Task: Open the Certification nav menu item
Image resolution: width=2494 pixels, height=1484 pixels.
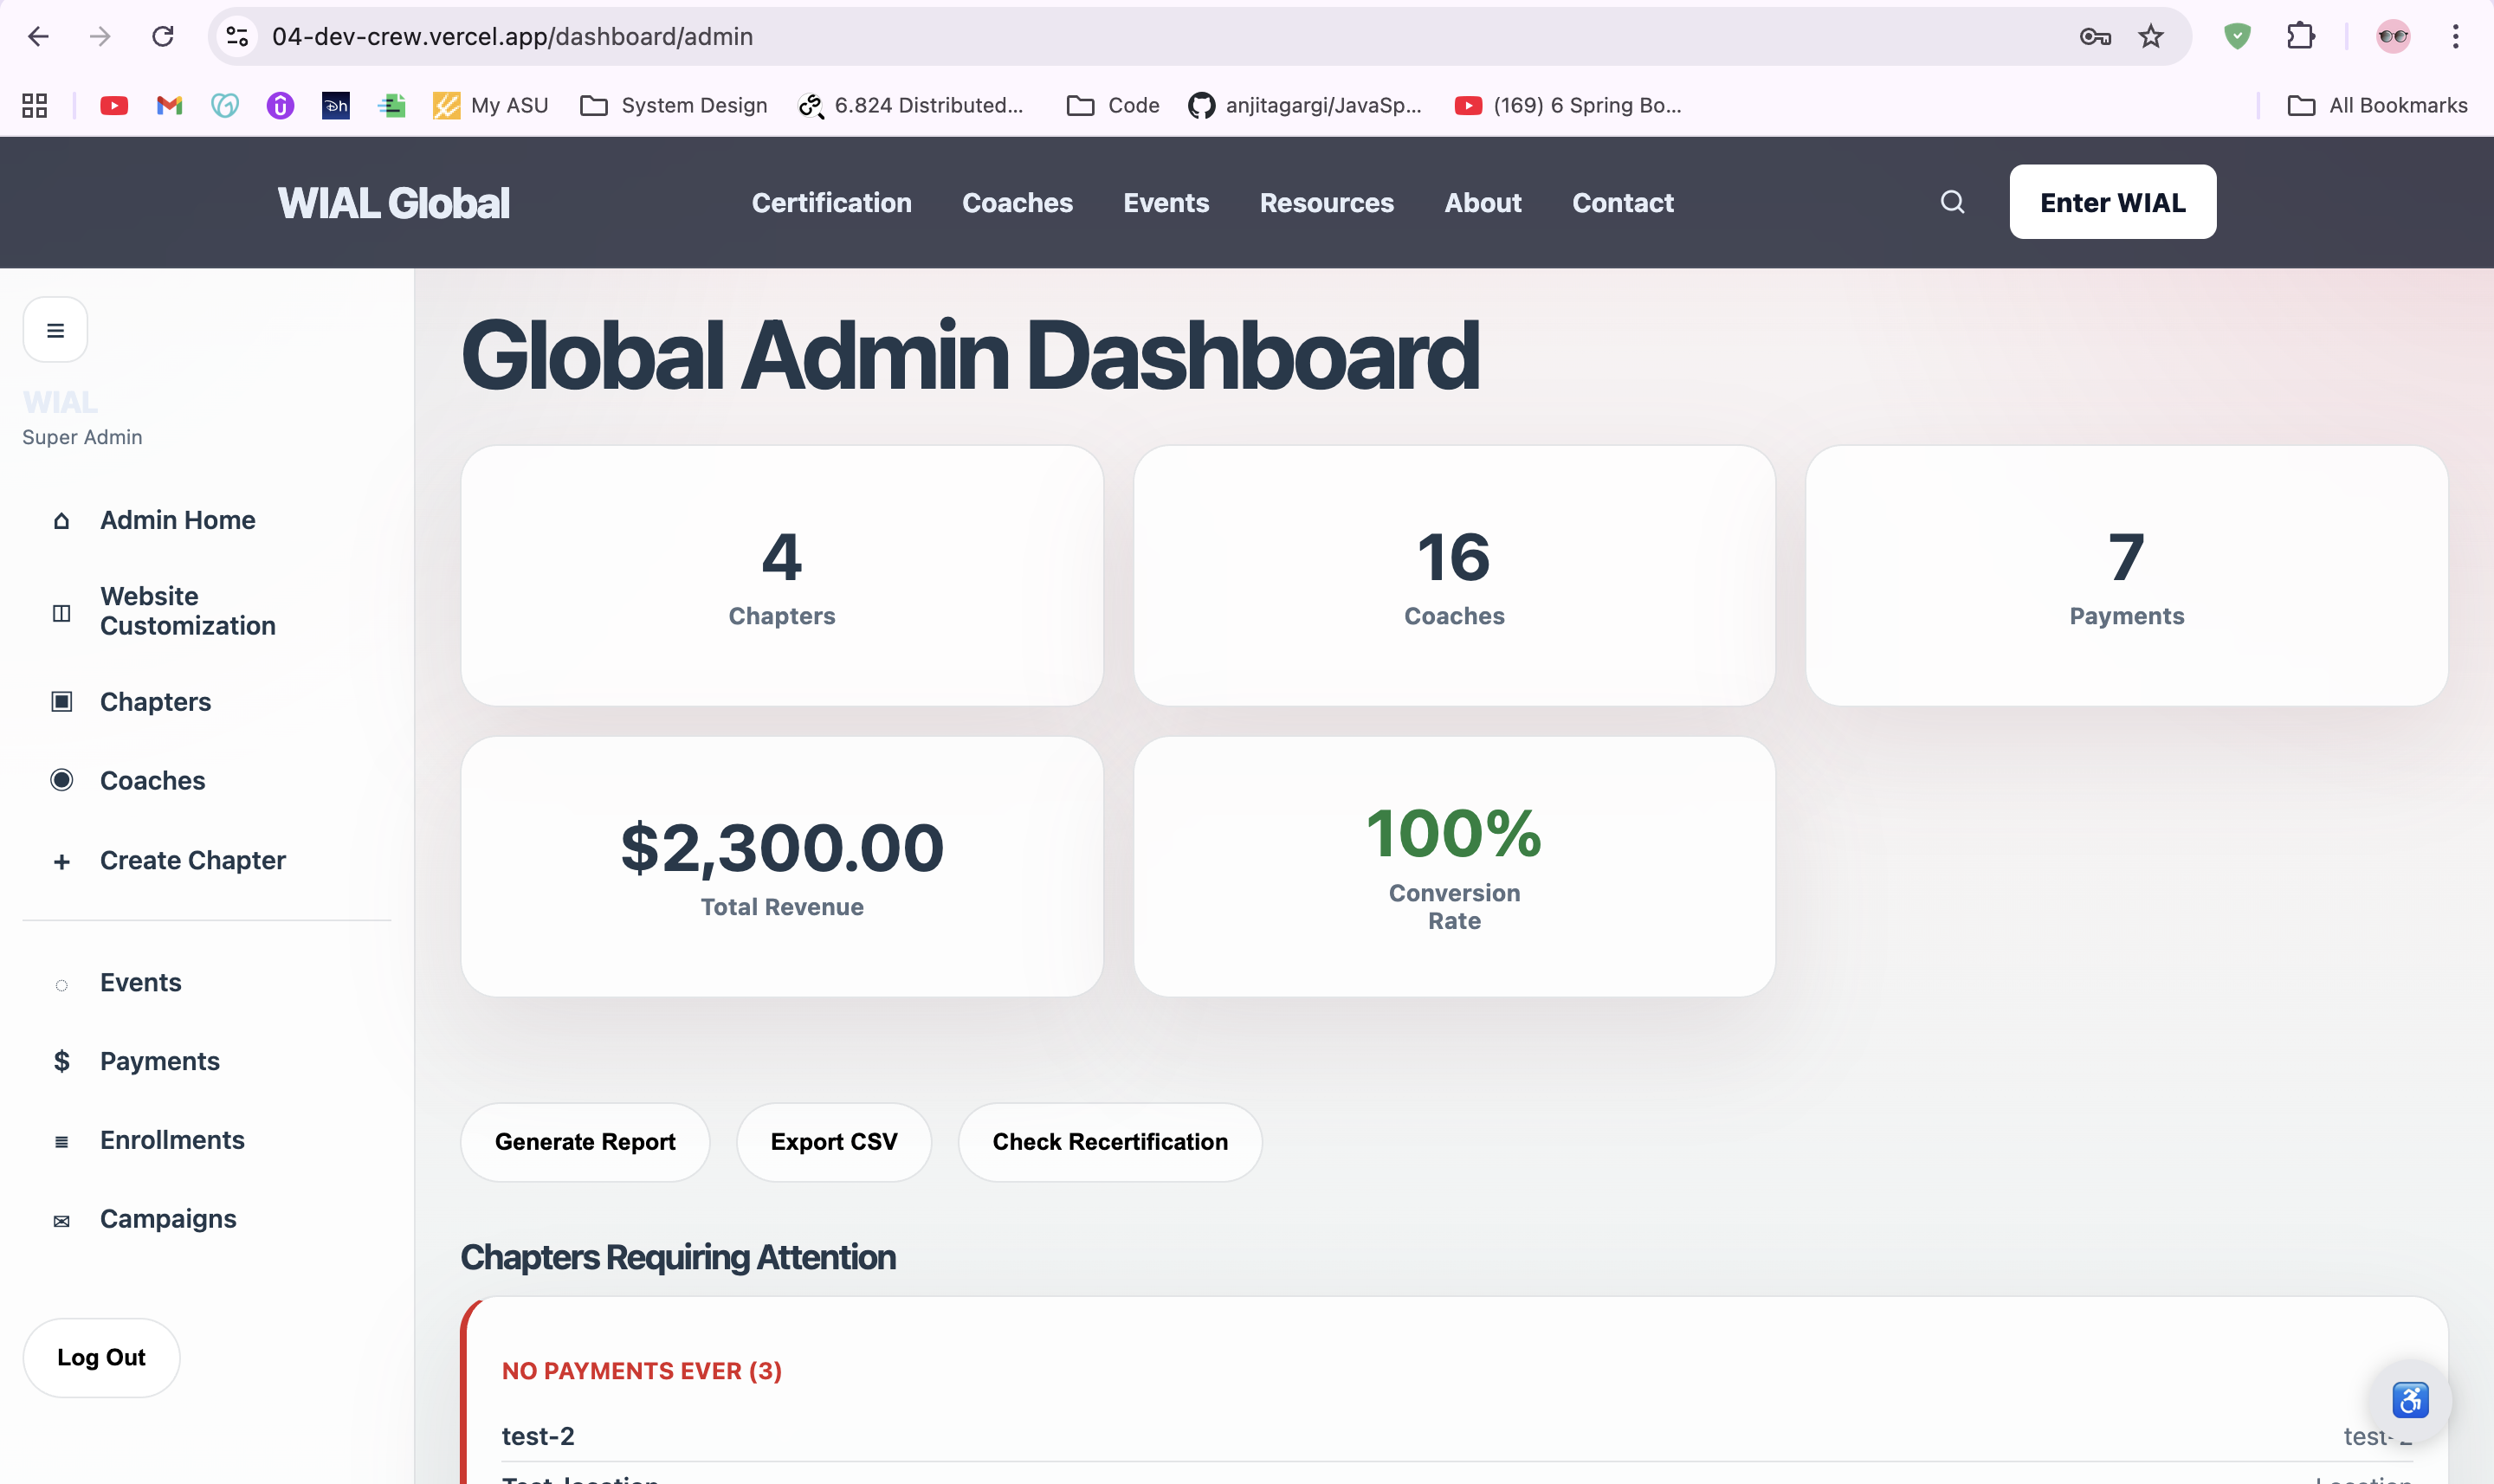Action: pyautogui.click(x=831, y=202)
